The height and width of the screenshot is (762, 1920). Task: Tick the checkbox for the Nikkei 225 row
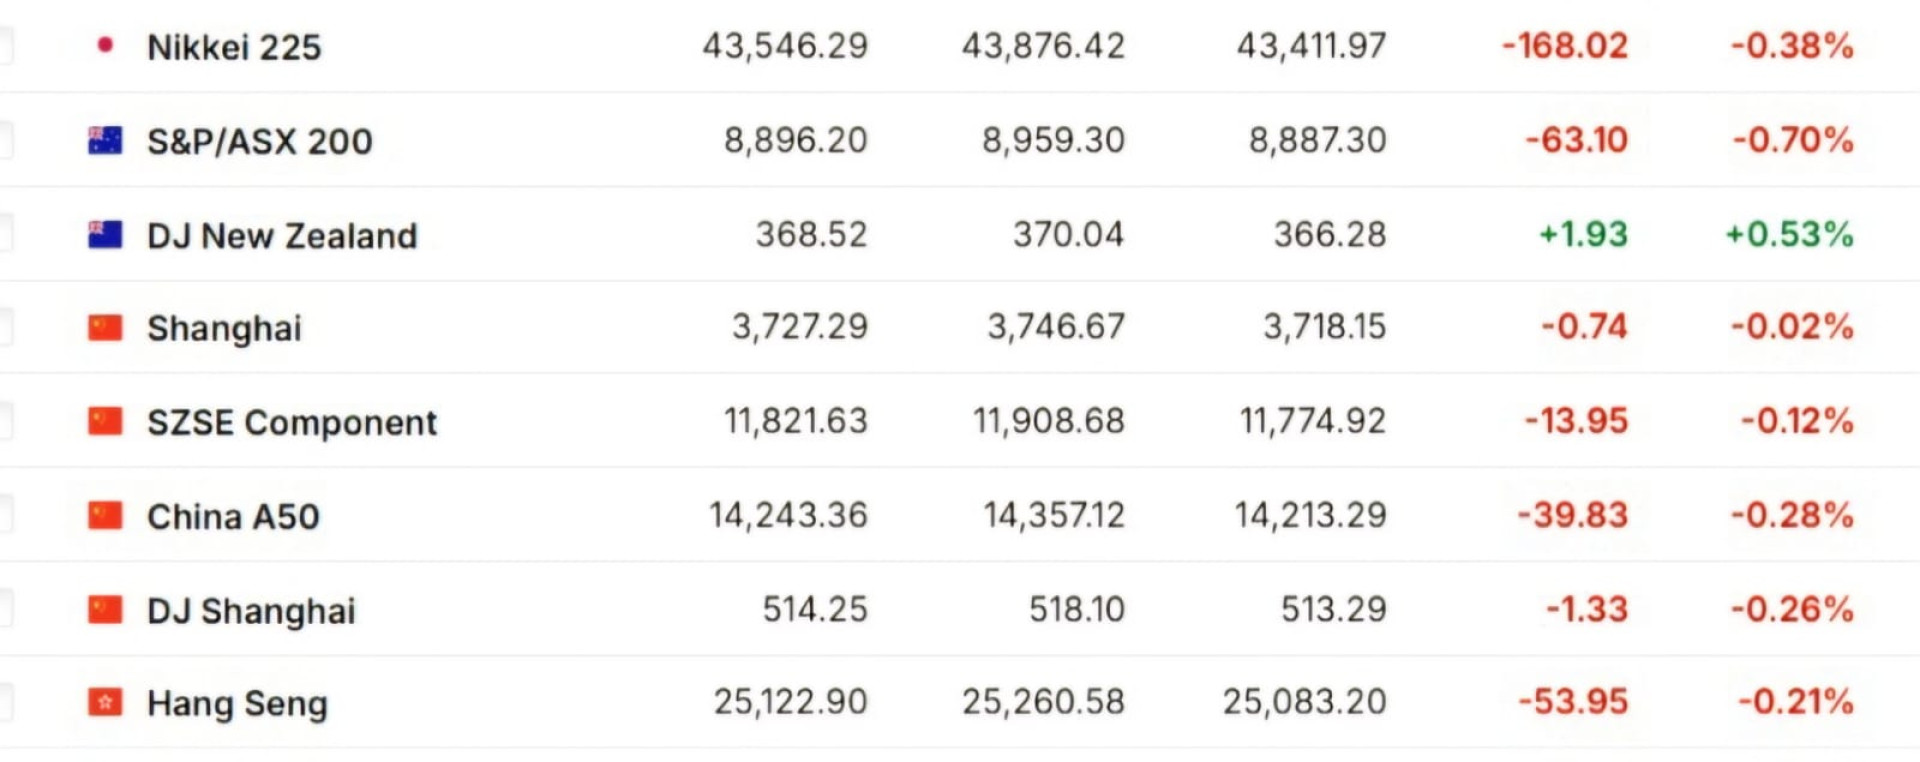tap(4, 46)
